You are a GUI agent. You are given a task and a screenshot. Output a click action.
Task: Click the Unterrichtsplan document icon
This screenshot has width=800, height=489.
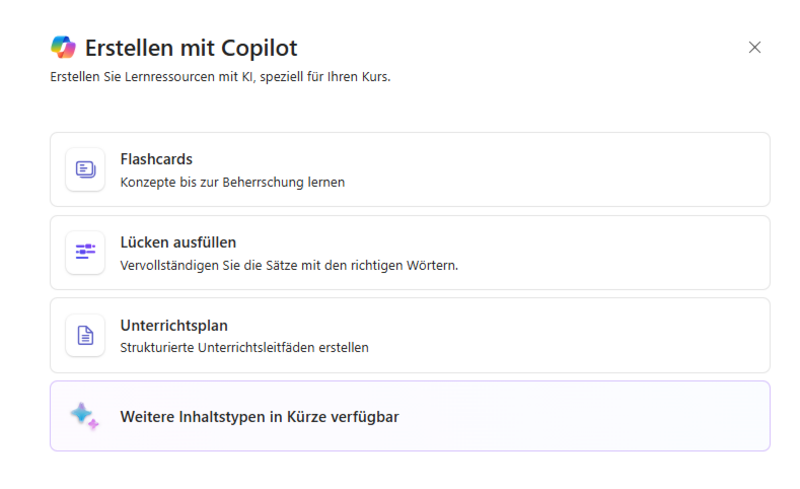[85, 335]
